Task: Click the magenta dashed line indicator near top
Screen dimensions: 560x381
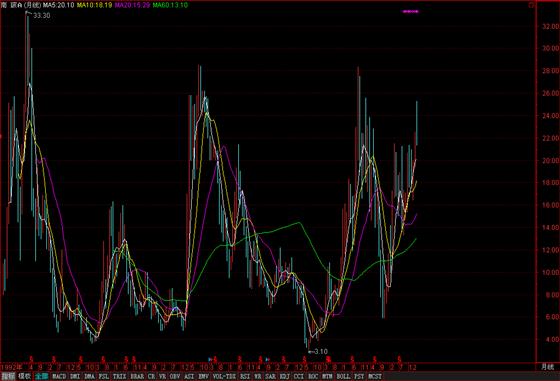Action: pos(411,11)
